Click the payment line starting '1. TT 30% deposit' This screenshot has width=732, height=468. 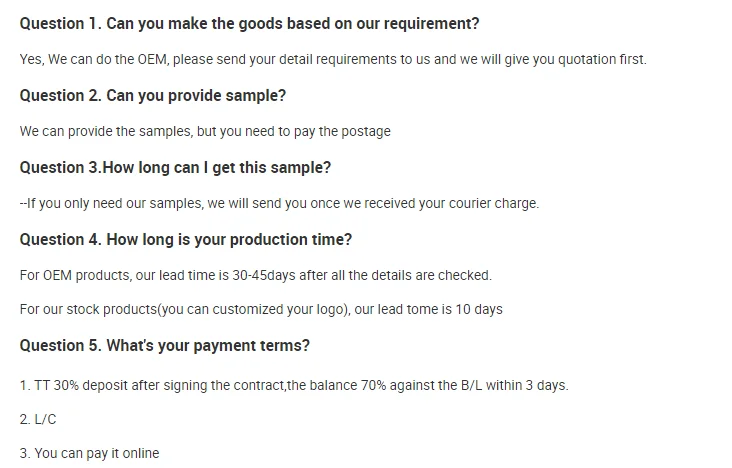[x=294, y=385]
